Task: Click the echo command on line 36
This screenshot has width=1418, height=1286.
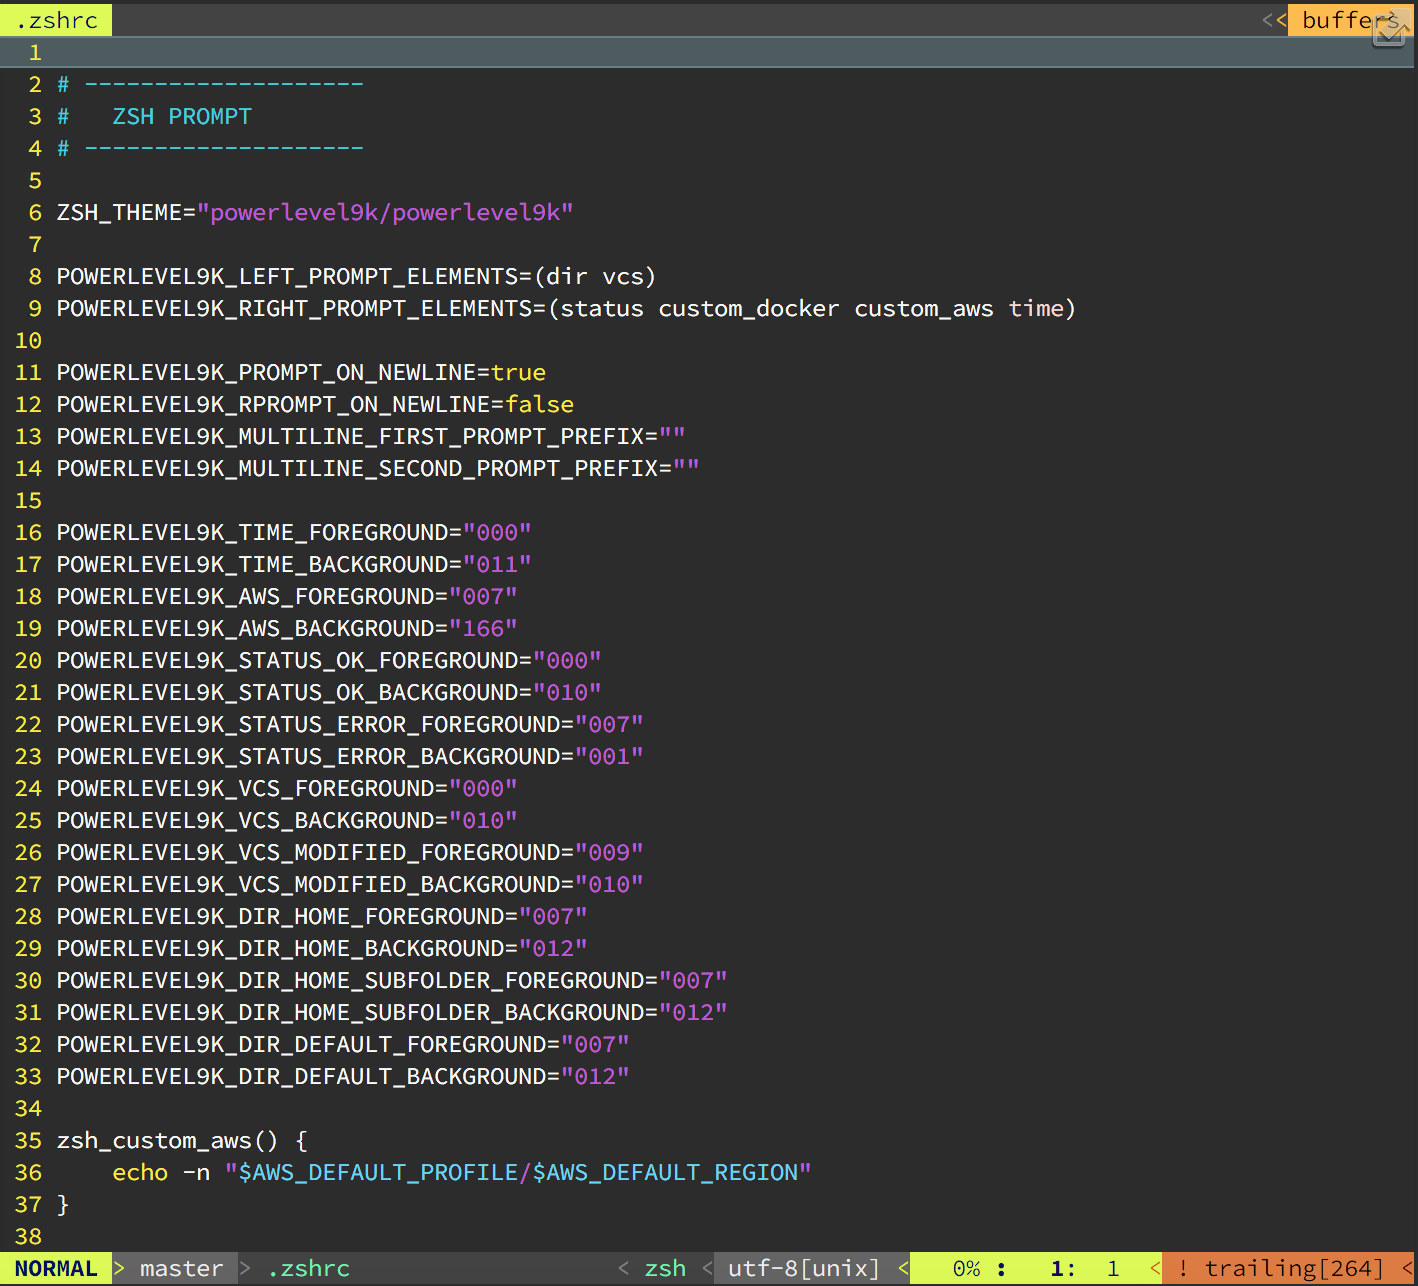Action: click(140, 1172)
